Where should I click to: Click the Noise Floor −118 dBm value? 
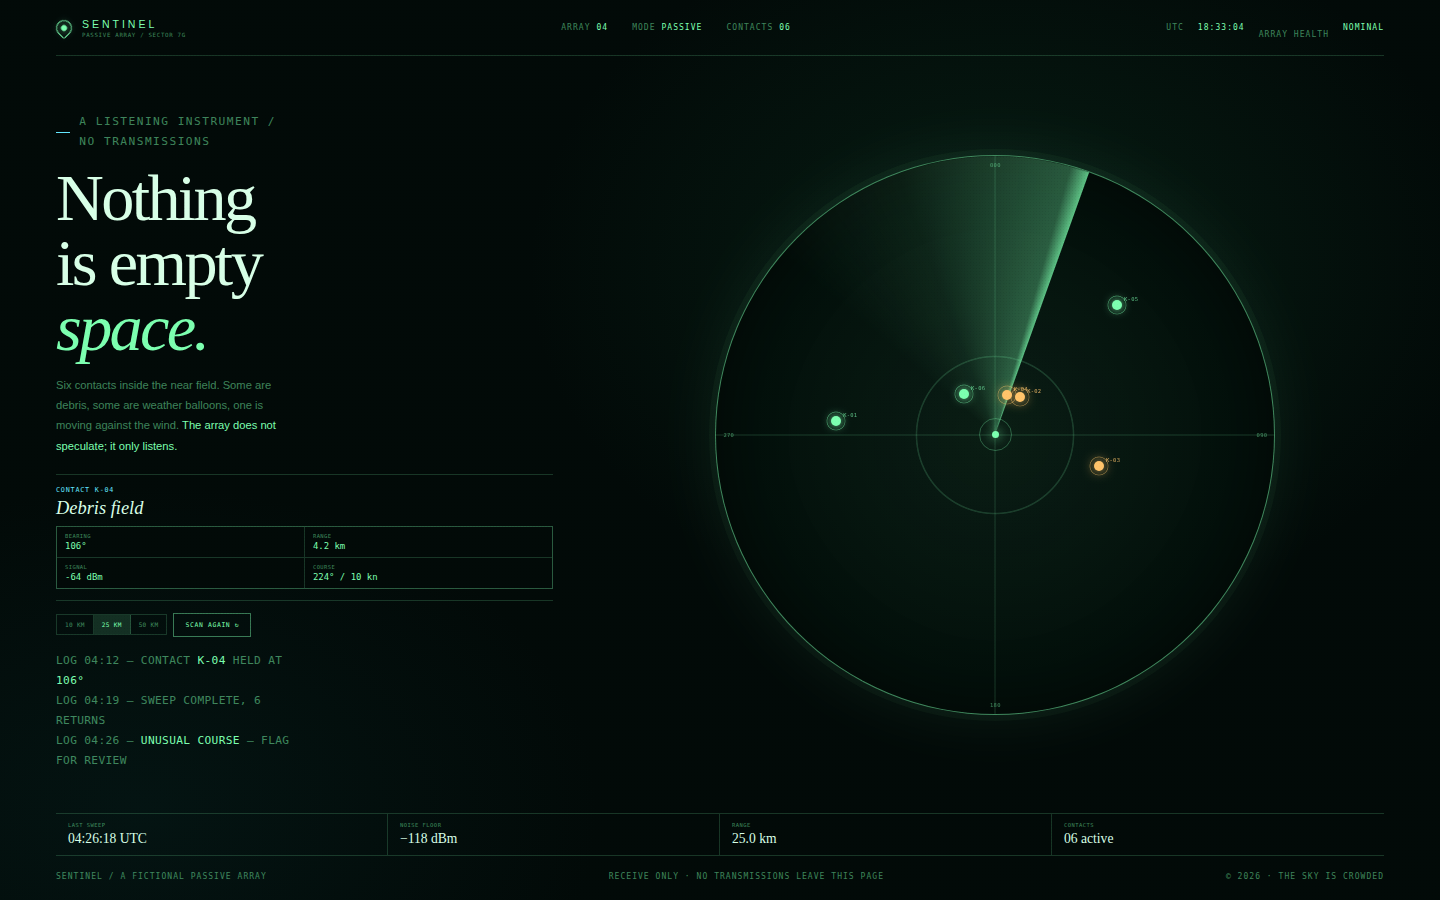[429, 839]
